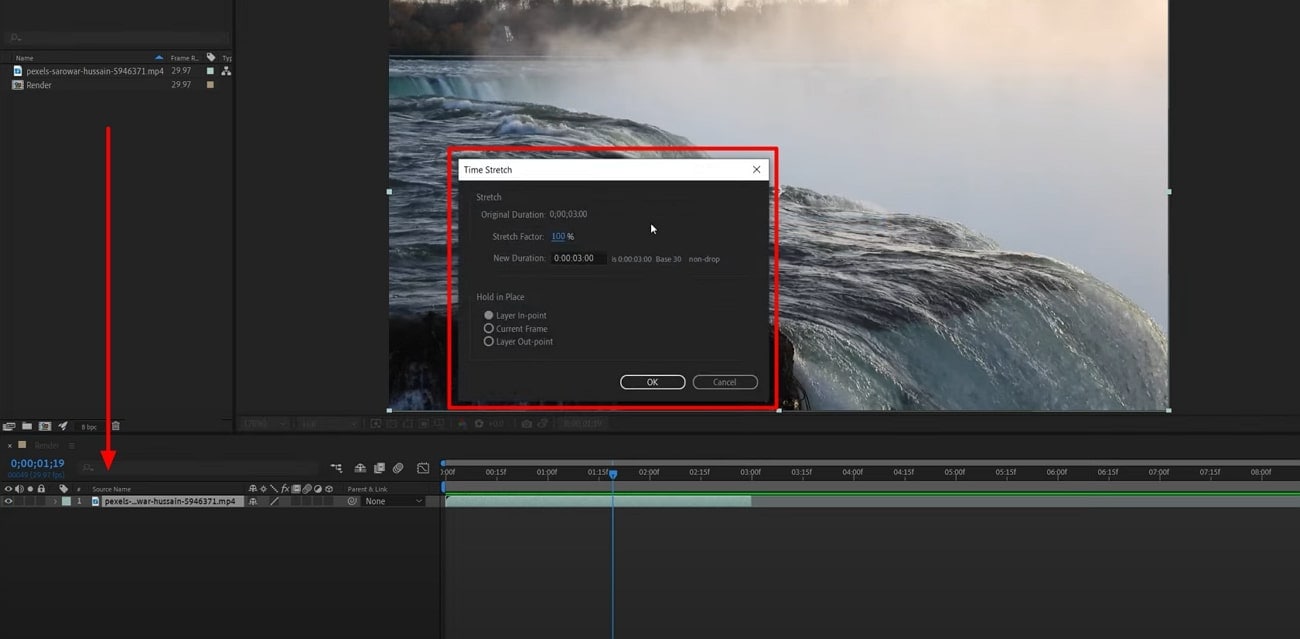Click the playhead marker on the time ruler
Viewport: 1300px width, 639px height.
613,474
